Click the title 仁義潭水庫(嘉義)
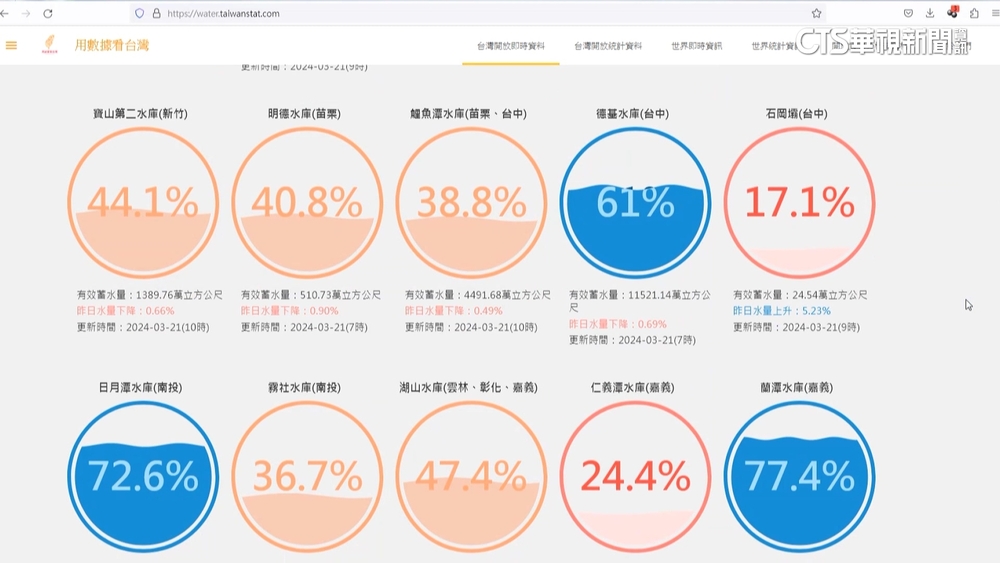Screen dimensions: 1000x563 (633, 387)
